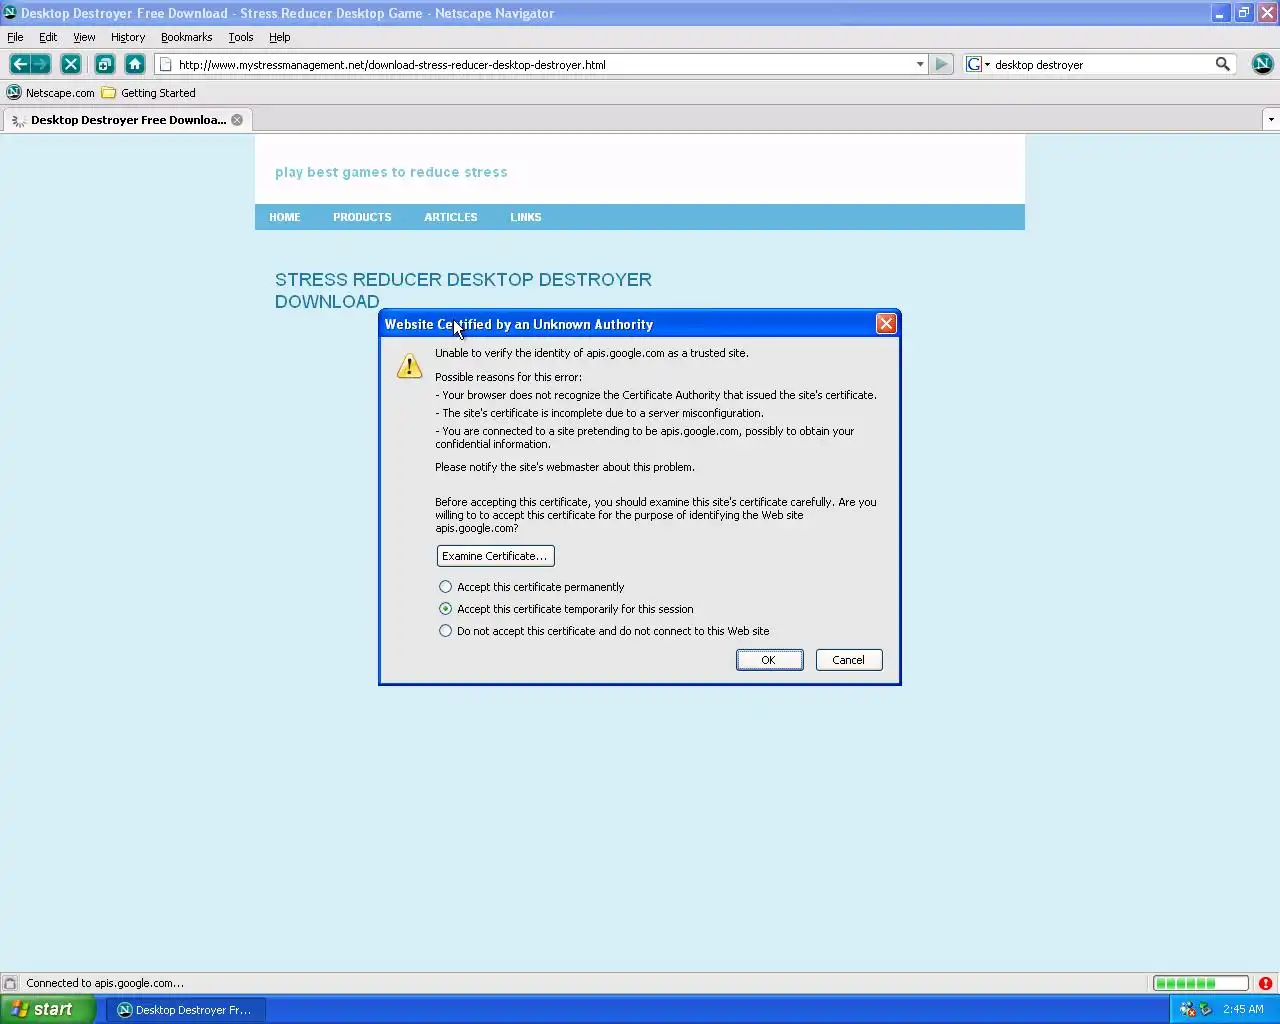Close the Desktop Destroyer tab

pos(237,120)
